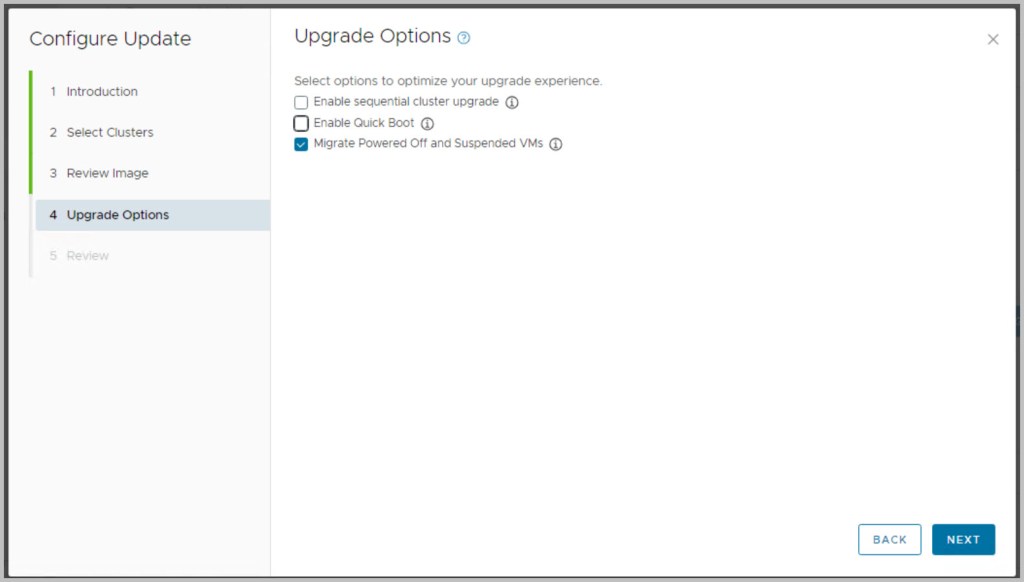Uncheck Migrate Powered Off and Suspended VMs
Image resolution: width=1024 pixels, height=582 pixels.
pos(301,144)
